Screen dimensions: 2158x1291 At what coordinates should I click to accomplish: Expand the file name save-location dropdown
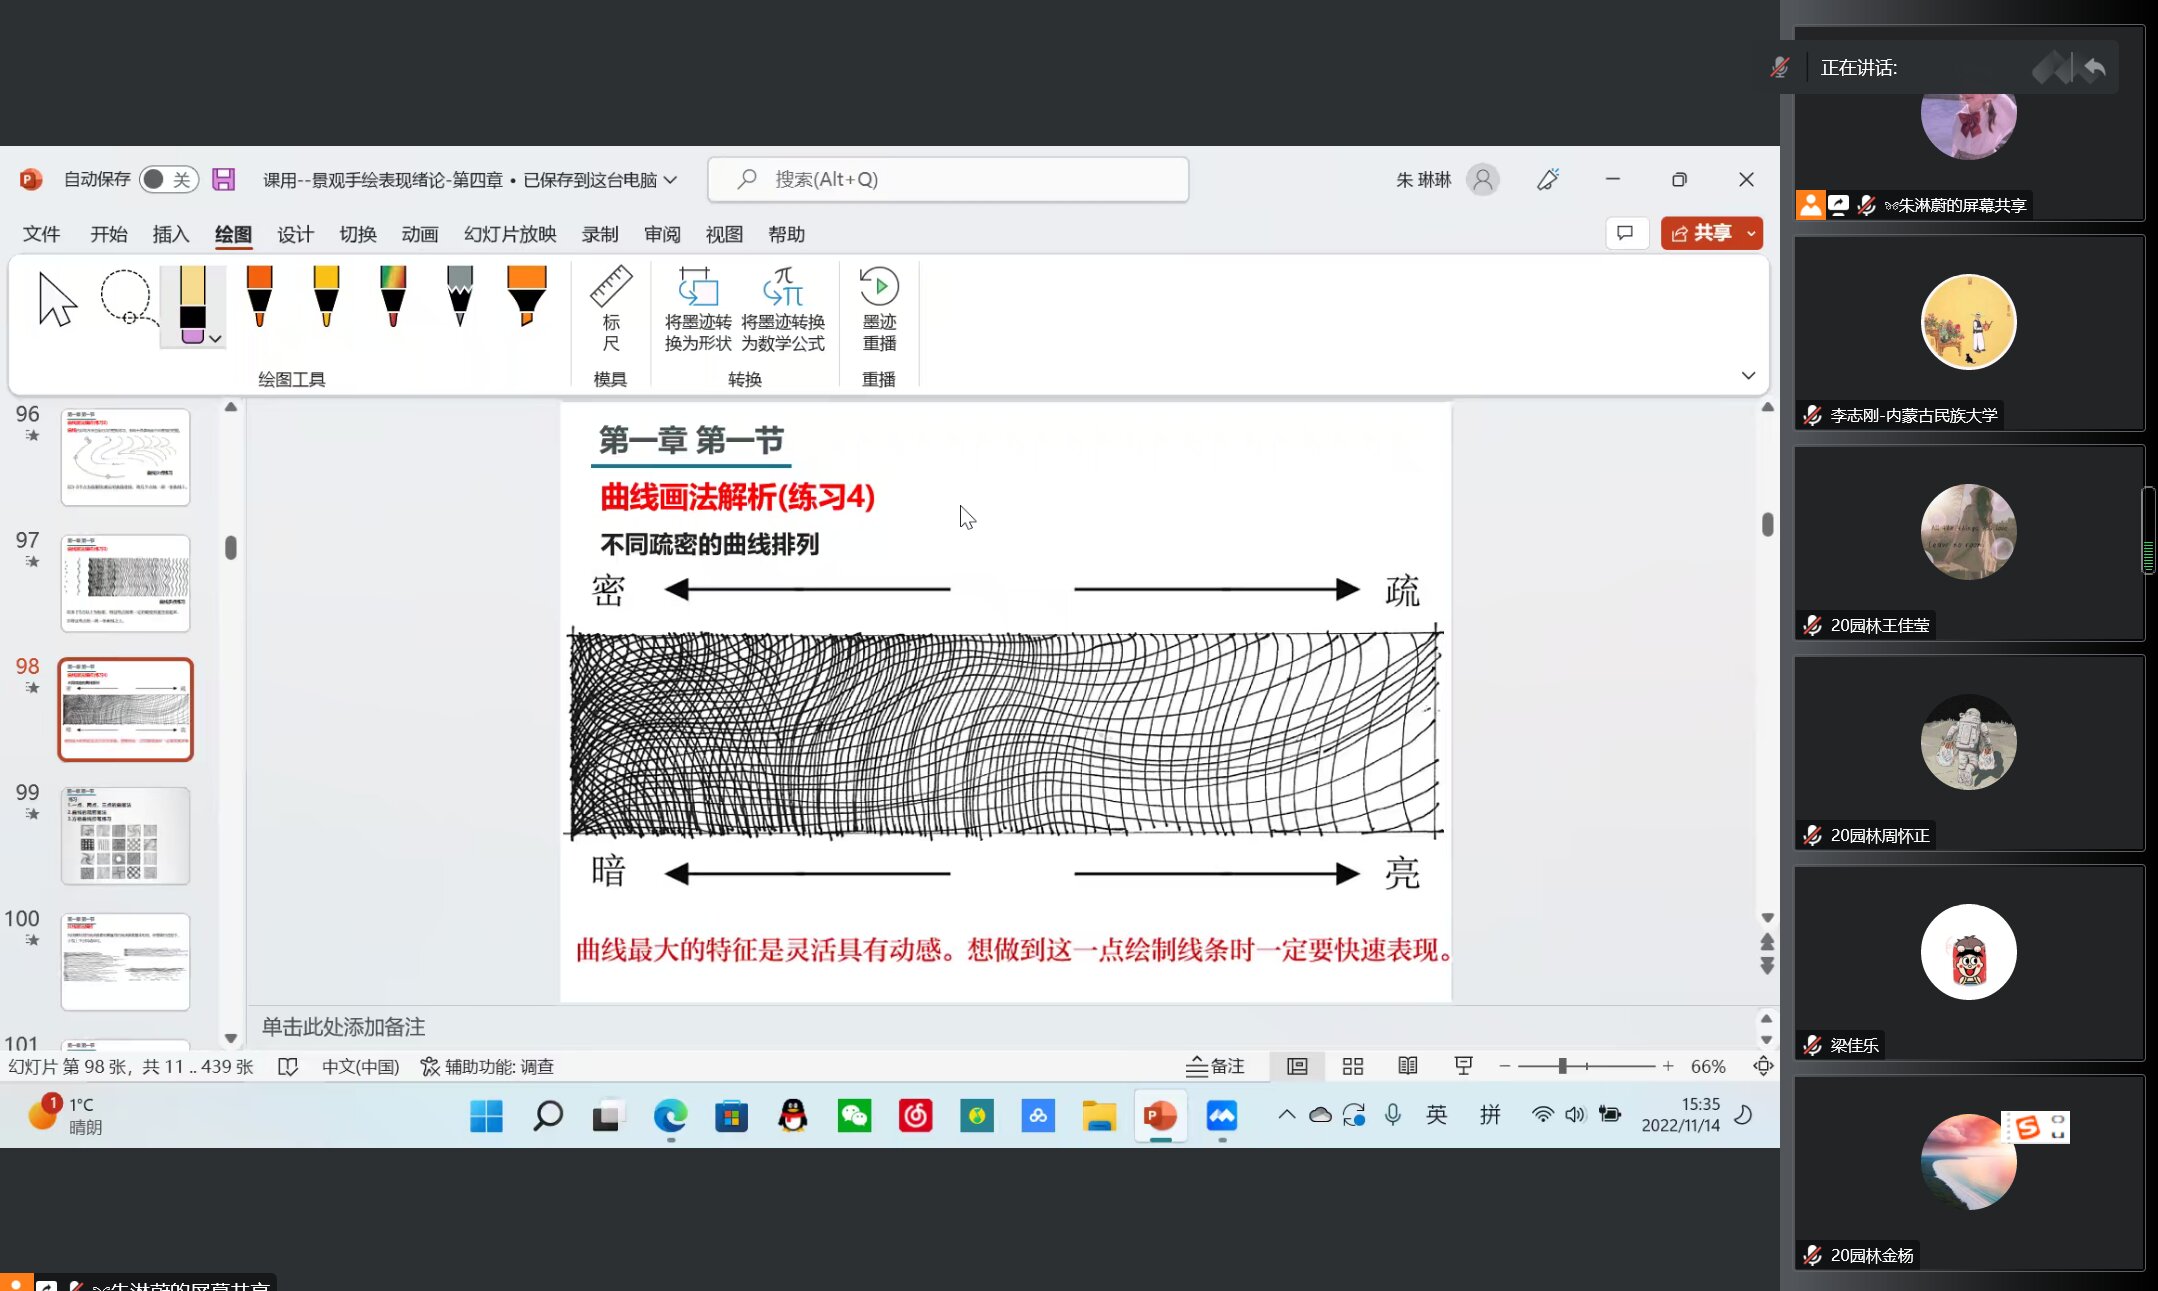point(671,180)
